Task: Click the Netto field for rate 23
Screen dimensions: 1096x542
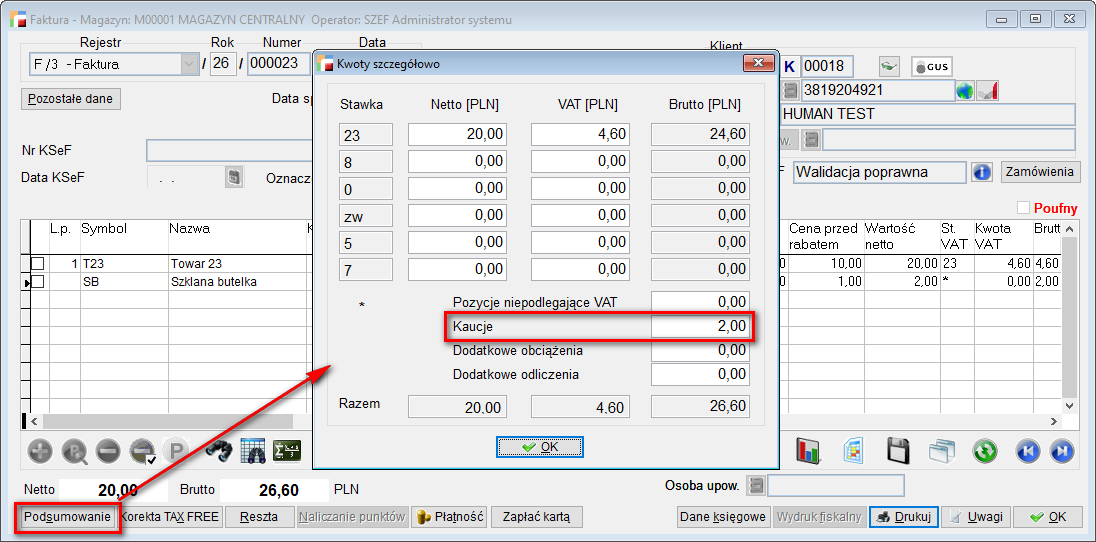Action: point(457,134)
